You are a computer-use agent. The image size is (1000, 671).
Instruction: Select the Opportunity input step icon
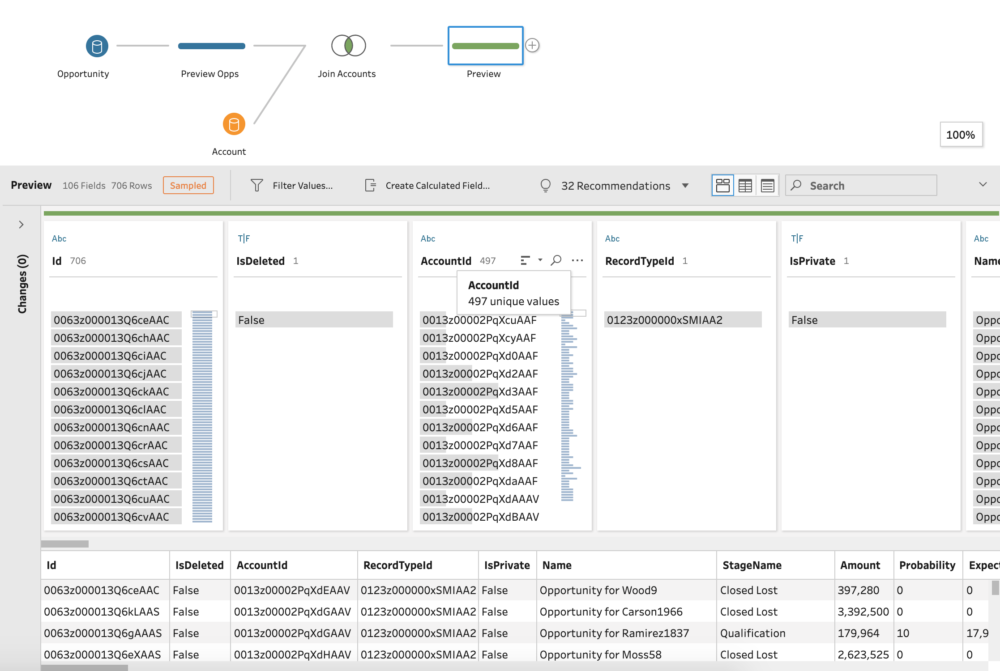point(97,46)
